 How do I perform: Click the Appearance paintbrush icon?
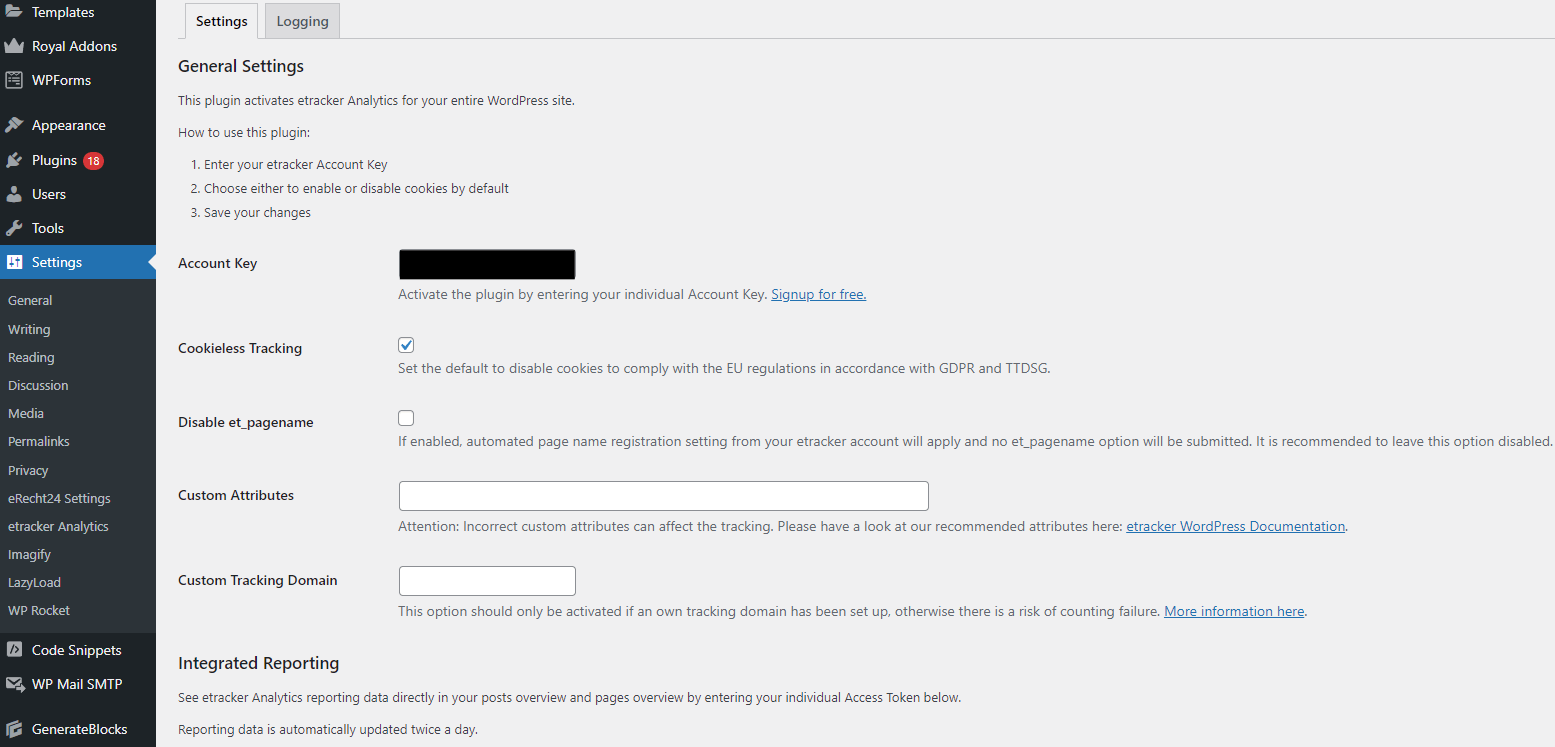coord(14,125)
